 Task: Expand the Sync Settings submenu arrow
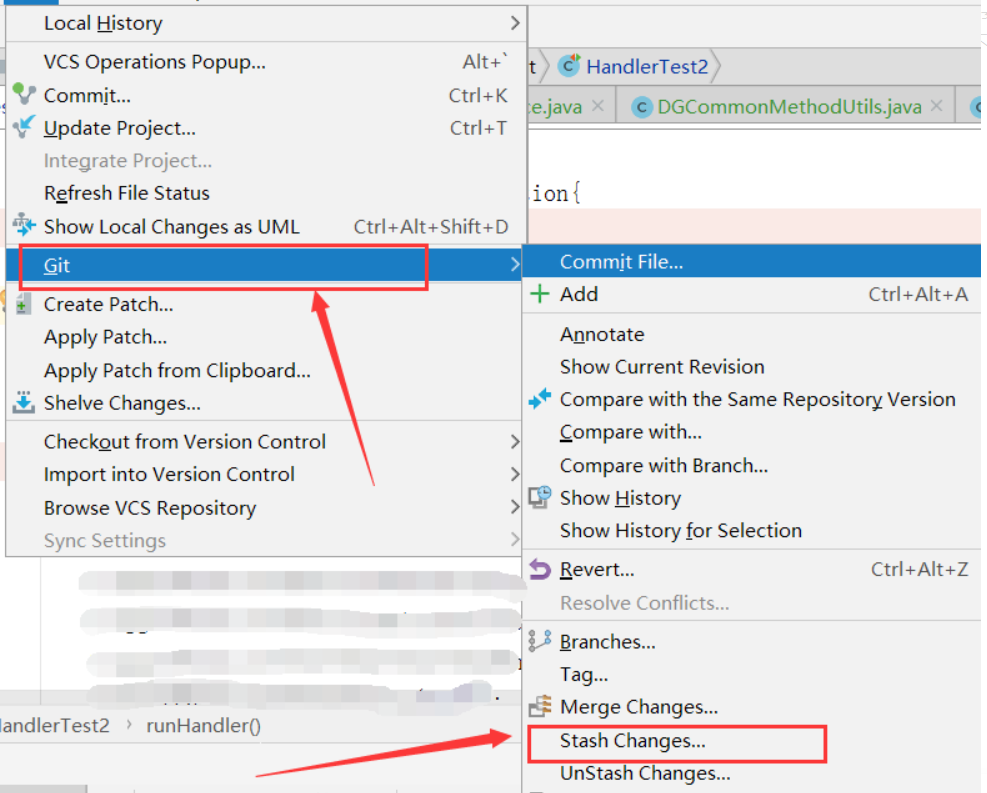click(515, 539)
